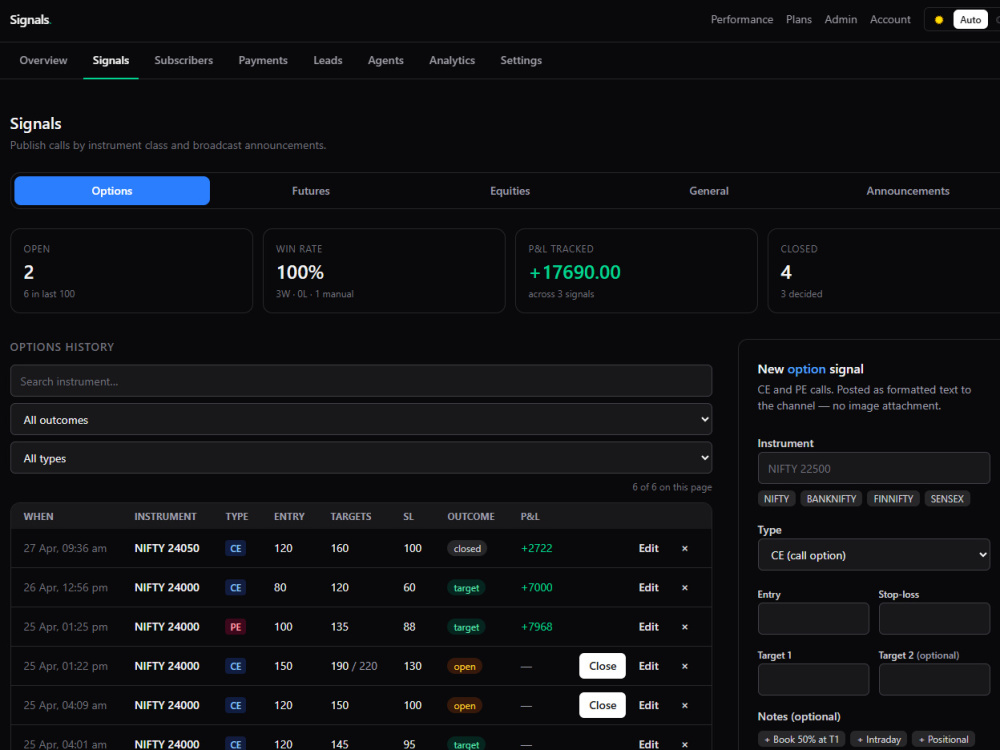Image resolution: width=1000 pixels, height=750 pixels.
Task: Edit the 25 Apr 01:22 pm signal
Action: 649,666
